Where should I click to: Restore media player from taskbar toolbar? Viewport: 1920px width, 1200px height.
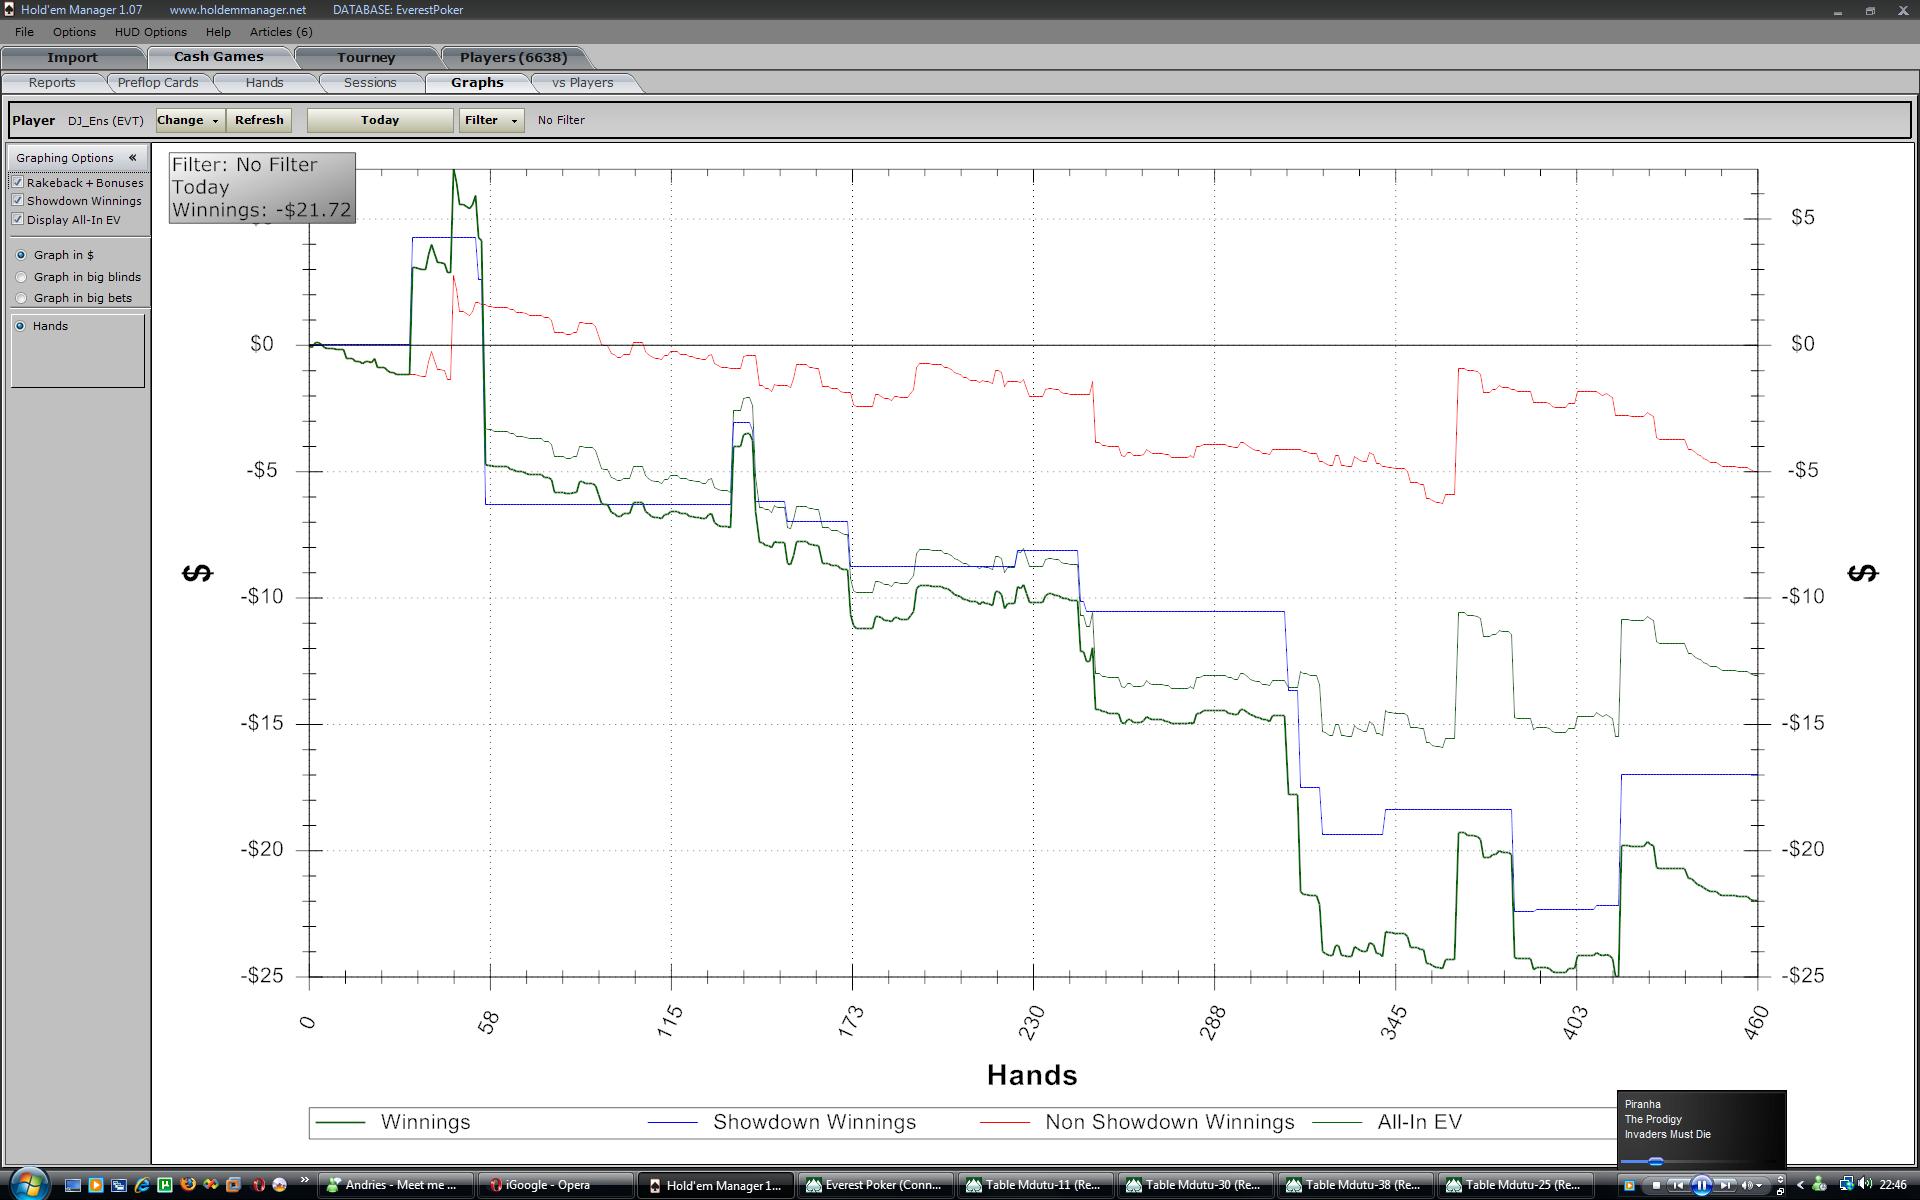pyautogui.click(x=1780, y=1192)
